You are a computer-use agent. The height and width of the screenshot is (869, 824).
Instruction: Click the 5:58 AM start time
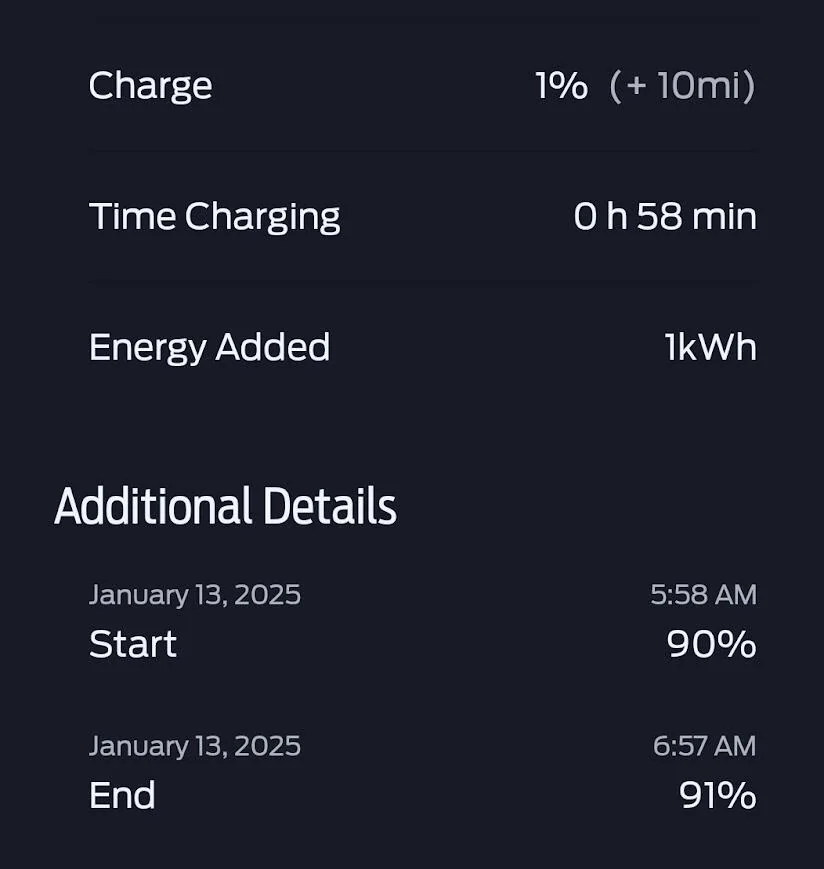(703, 595)
